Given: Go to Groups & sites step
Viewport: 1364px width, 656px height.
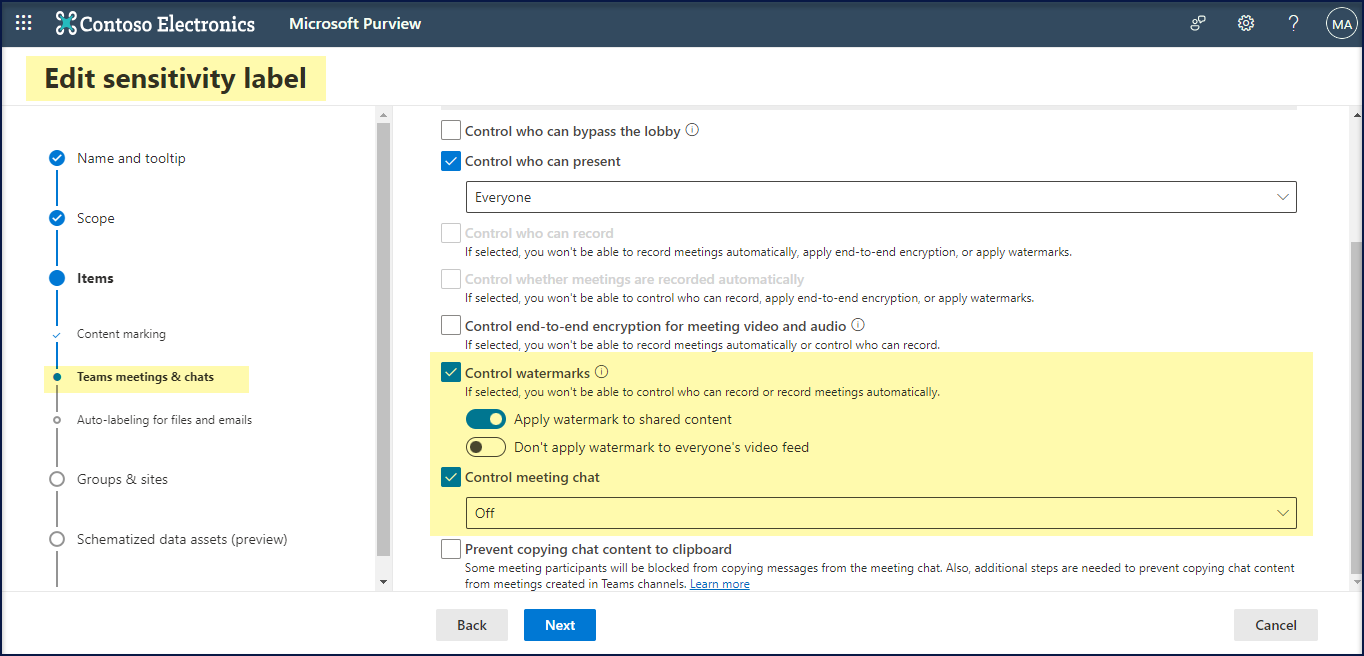Looking at the screenshot, I should [122, 479].
